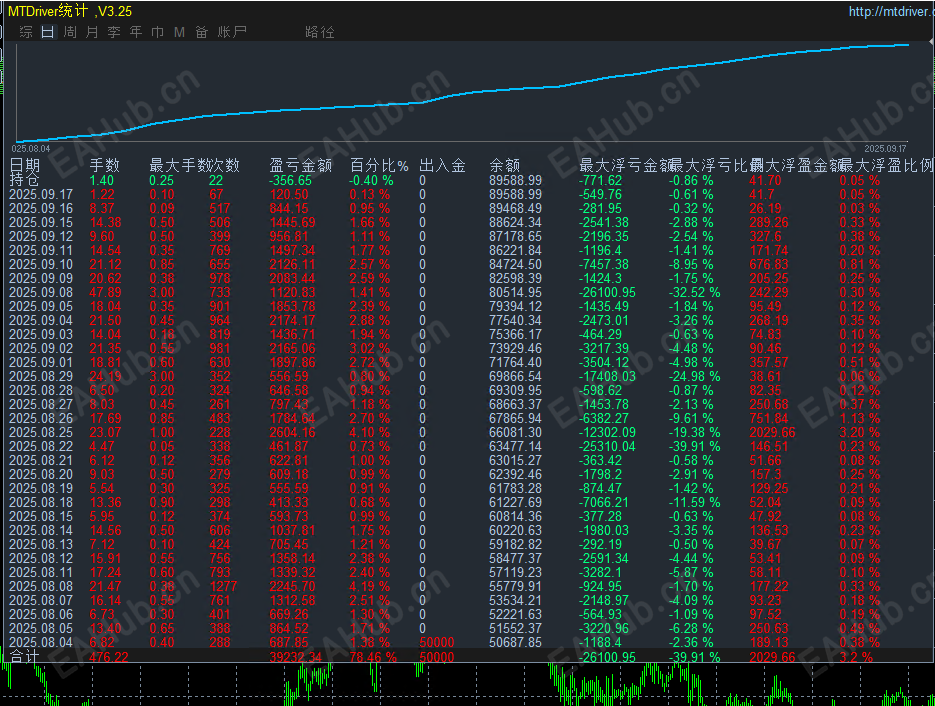The image size is (935, 706).
Task: Click balance 58477.37 in 2025.08.12 row
Action: tap(515, 559)
